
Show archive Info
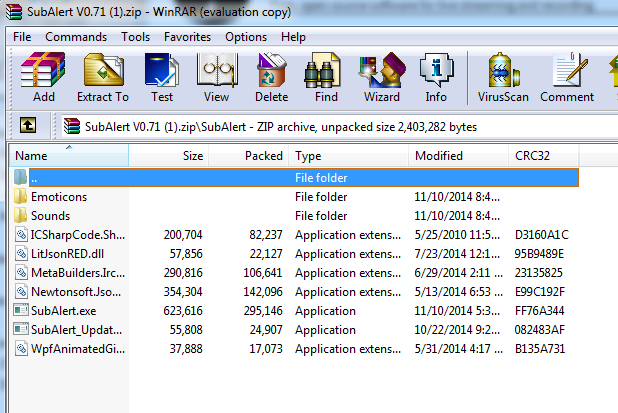tap(436, 70)
